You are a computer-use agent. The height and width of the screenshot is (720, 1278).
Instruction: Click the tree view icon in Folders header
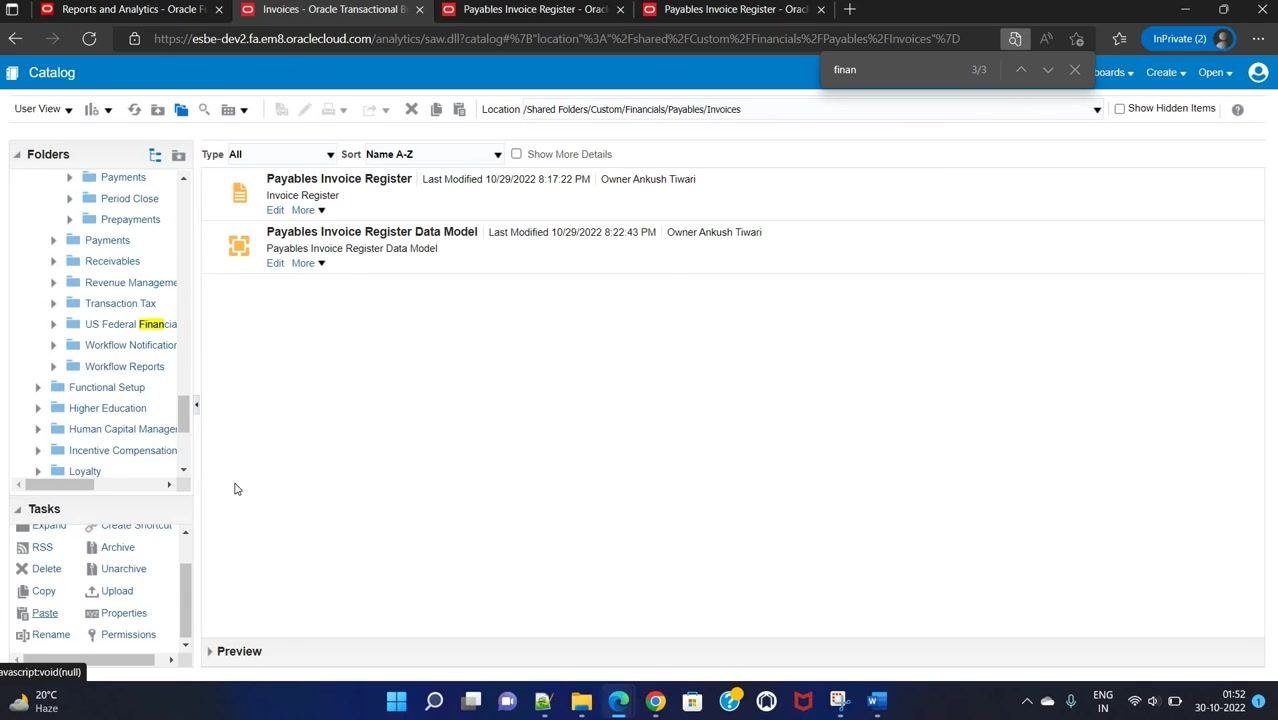(x=155, y=155)
